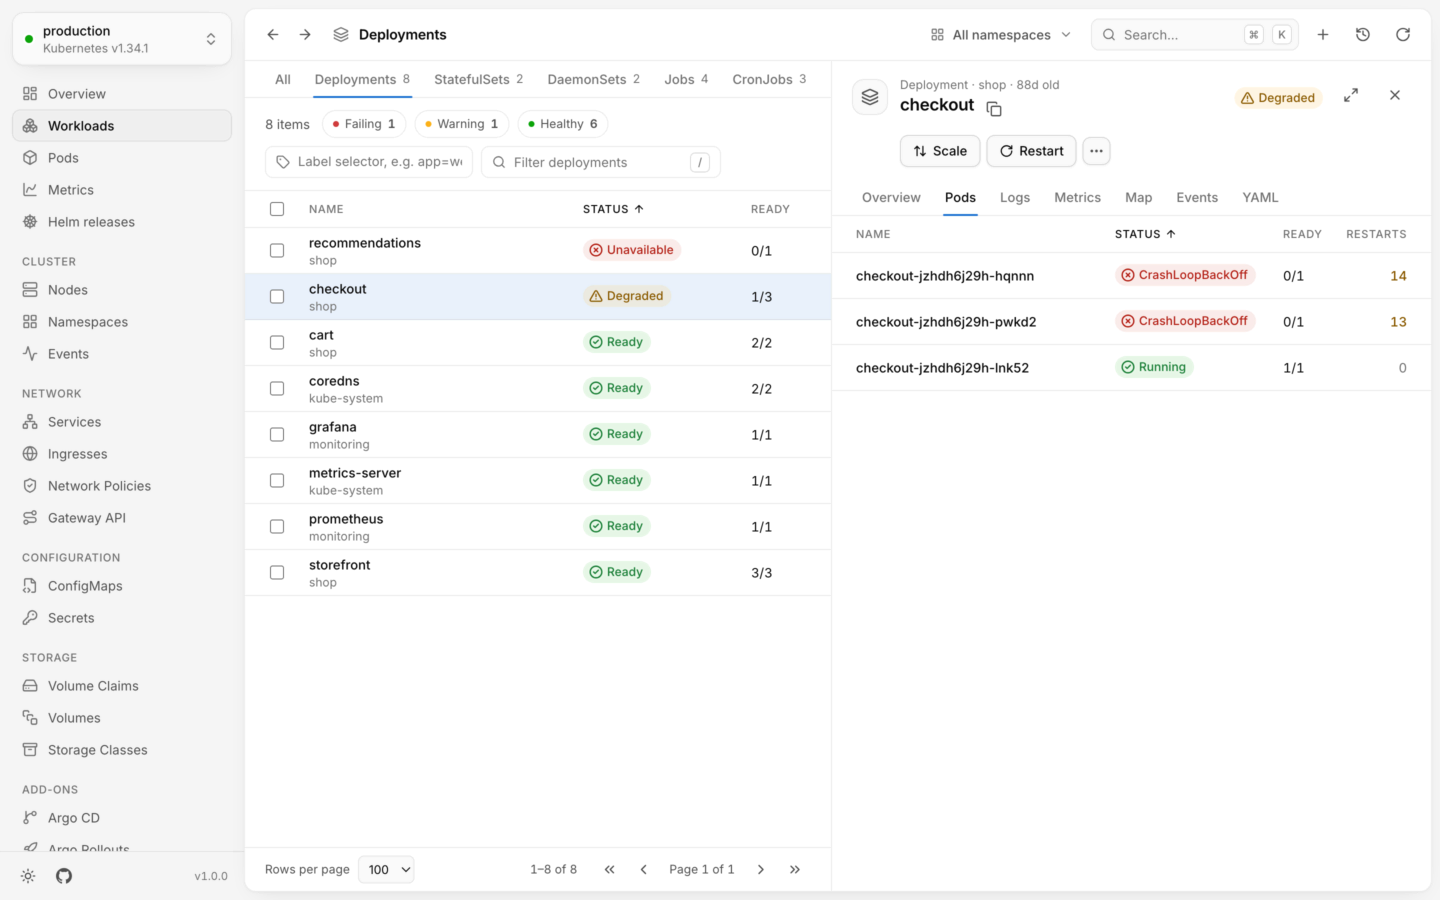Filter by Warning deployments
1440x900 pixels.
pos(462,124)
